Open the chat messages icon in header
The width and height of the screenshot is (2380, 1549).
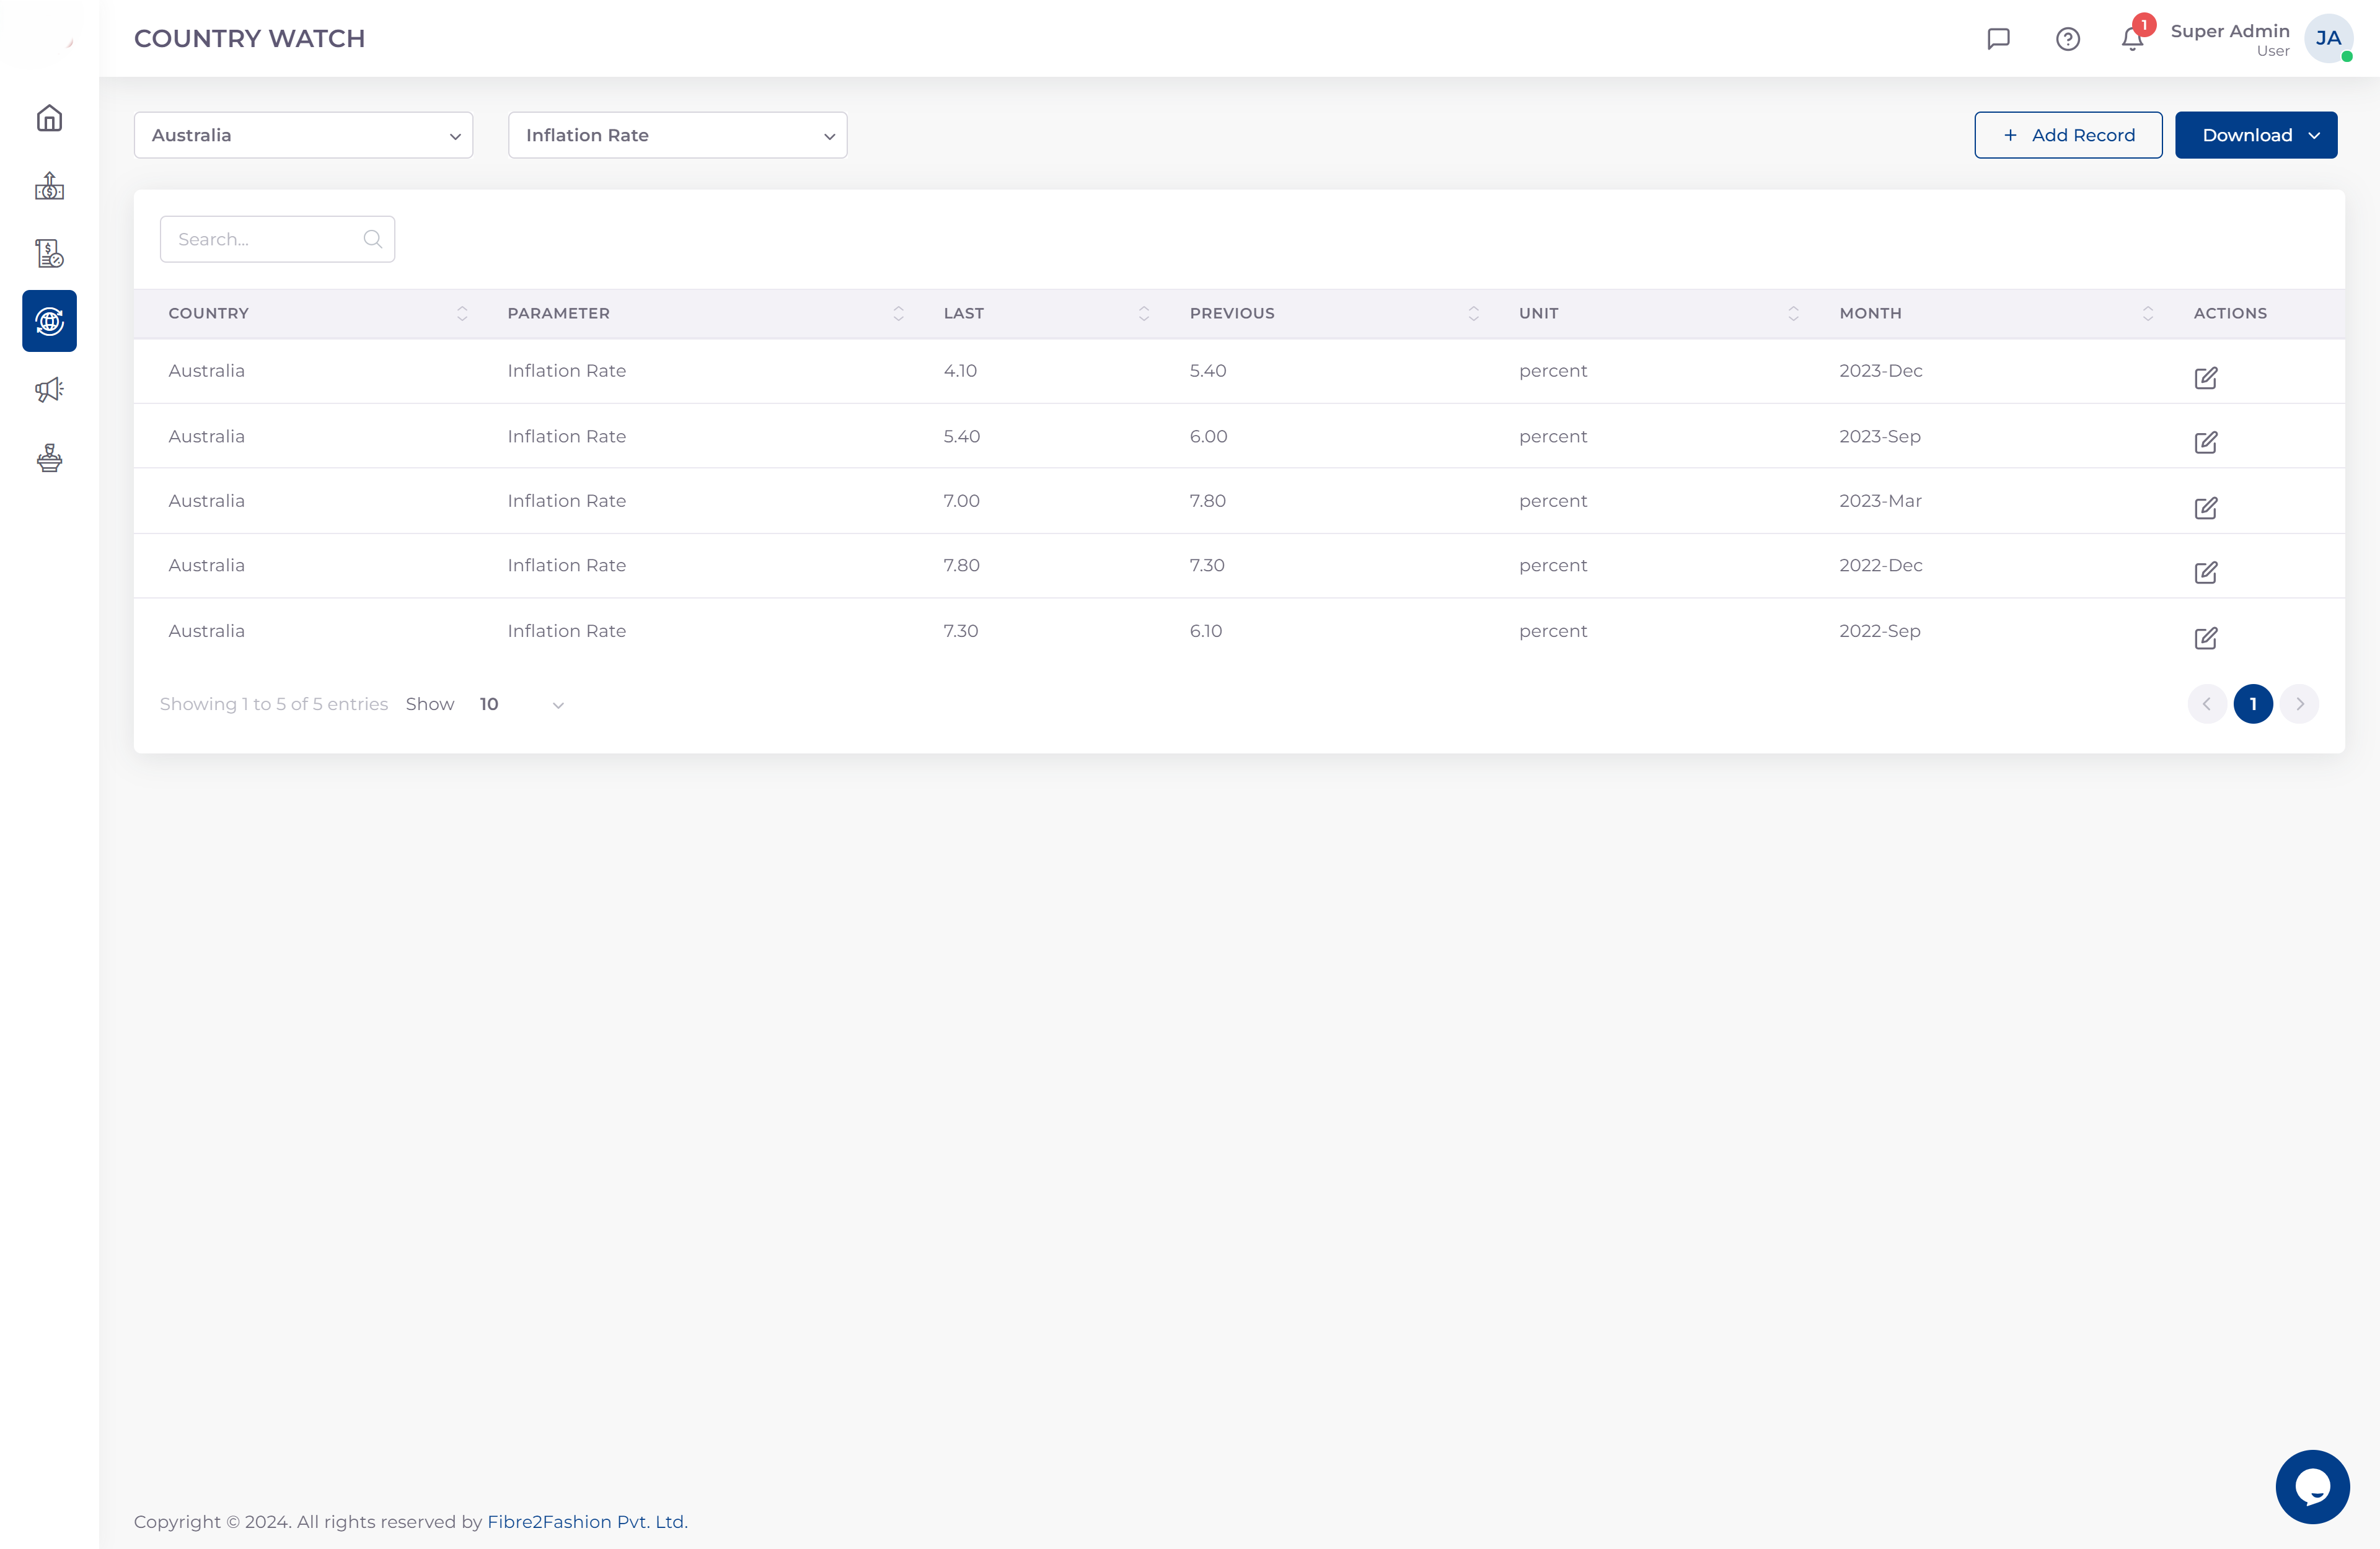point(1998,39)
